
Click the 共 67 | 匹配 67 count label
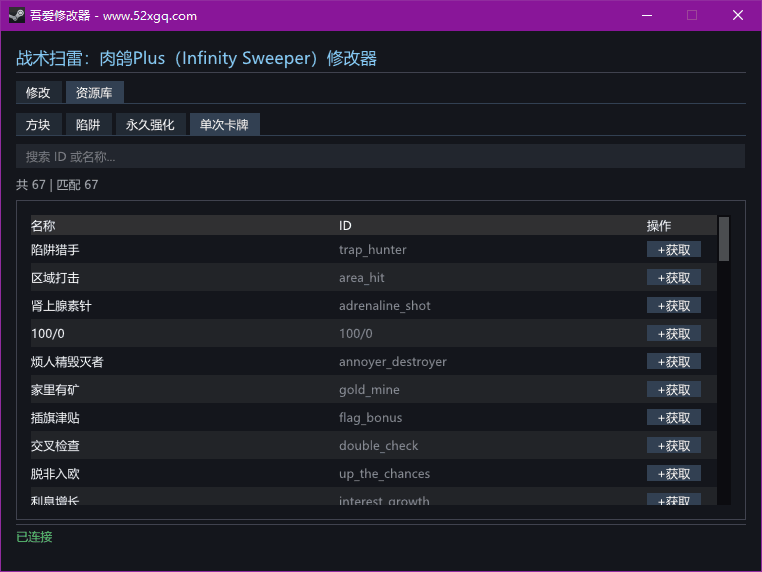57,185
